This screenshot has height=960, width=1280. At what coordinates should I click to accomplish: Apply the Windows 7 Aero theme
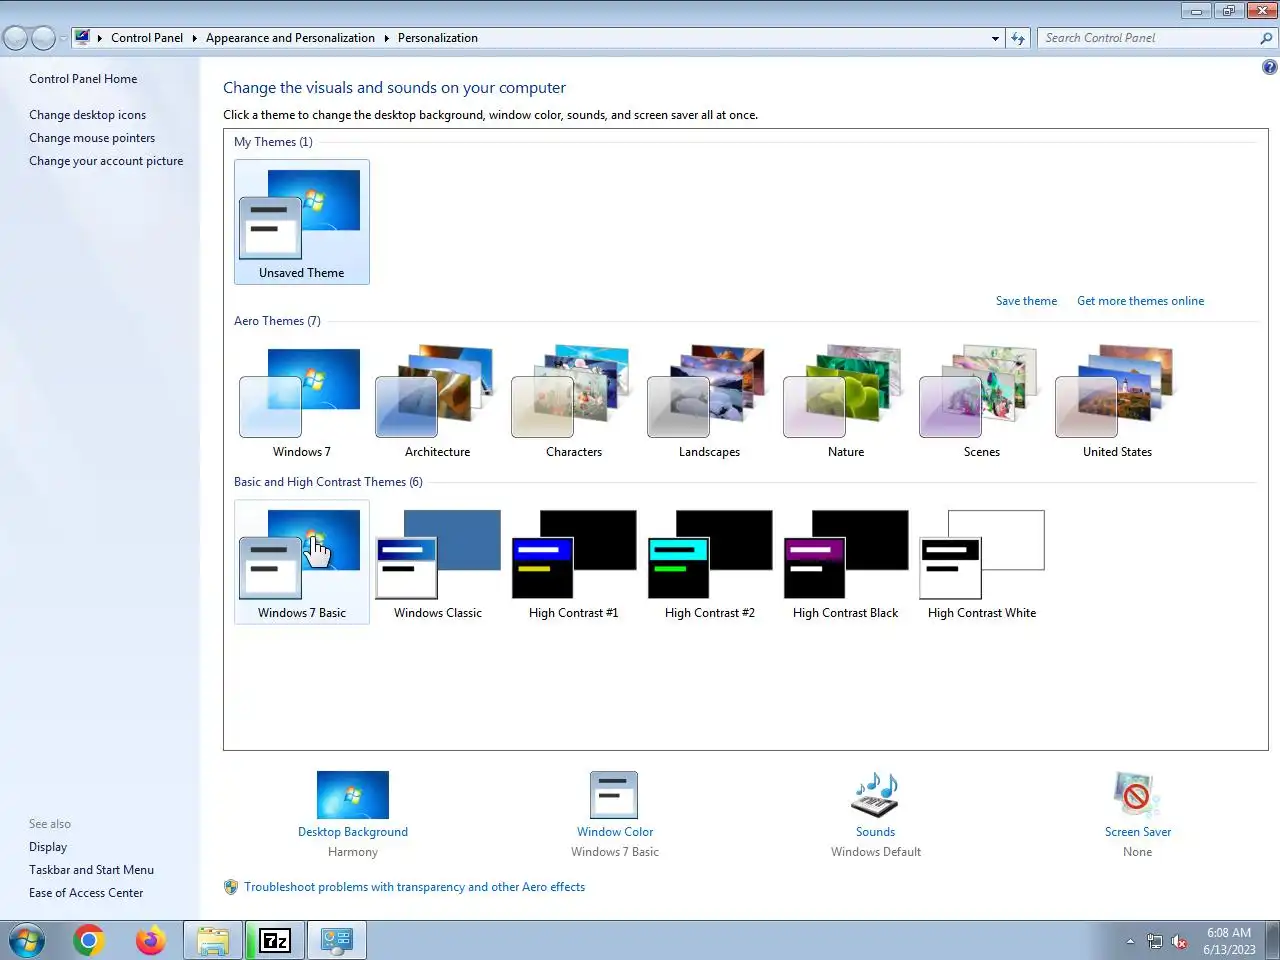[x=301, y=402]
